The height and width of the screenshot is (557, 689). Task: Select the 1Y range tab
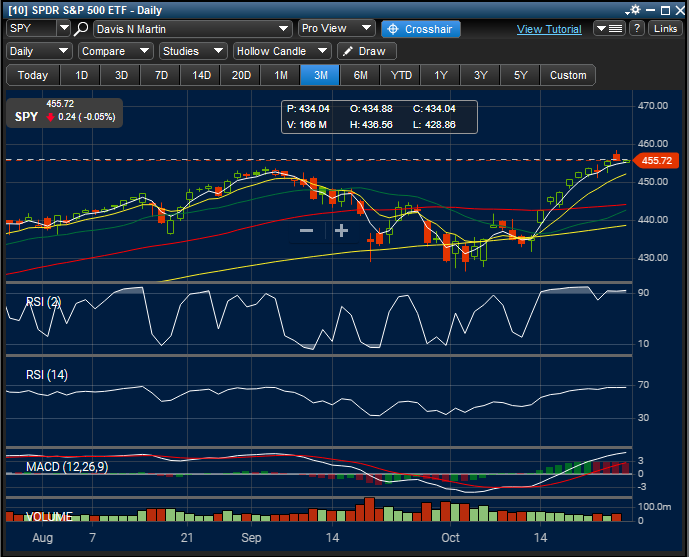pos(441,75)
